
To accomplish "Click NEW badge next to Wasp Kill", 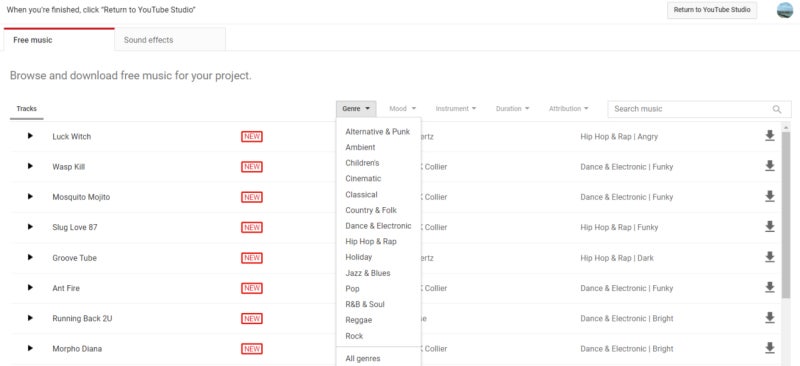I will pos(252,167).
